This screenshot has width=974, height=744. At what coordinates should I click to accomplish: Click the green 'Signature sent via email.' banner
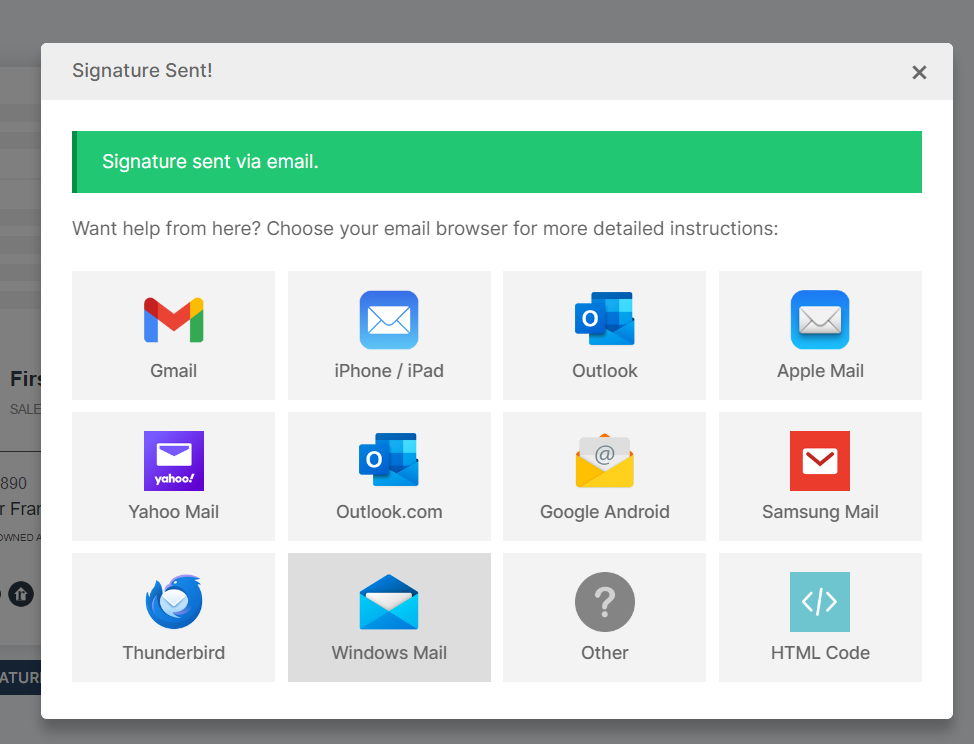[497, 161]
